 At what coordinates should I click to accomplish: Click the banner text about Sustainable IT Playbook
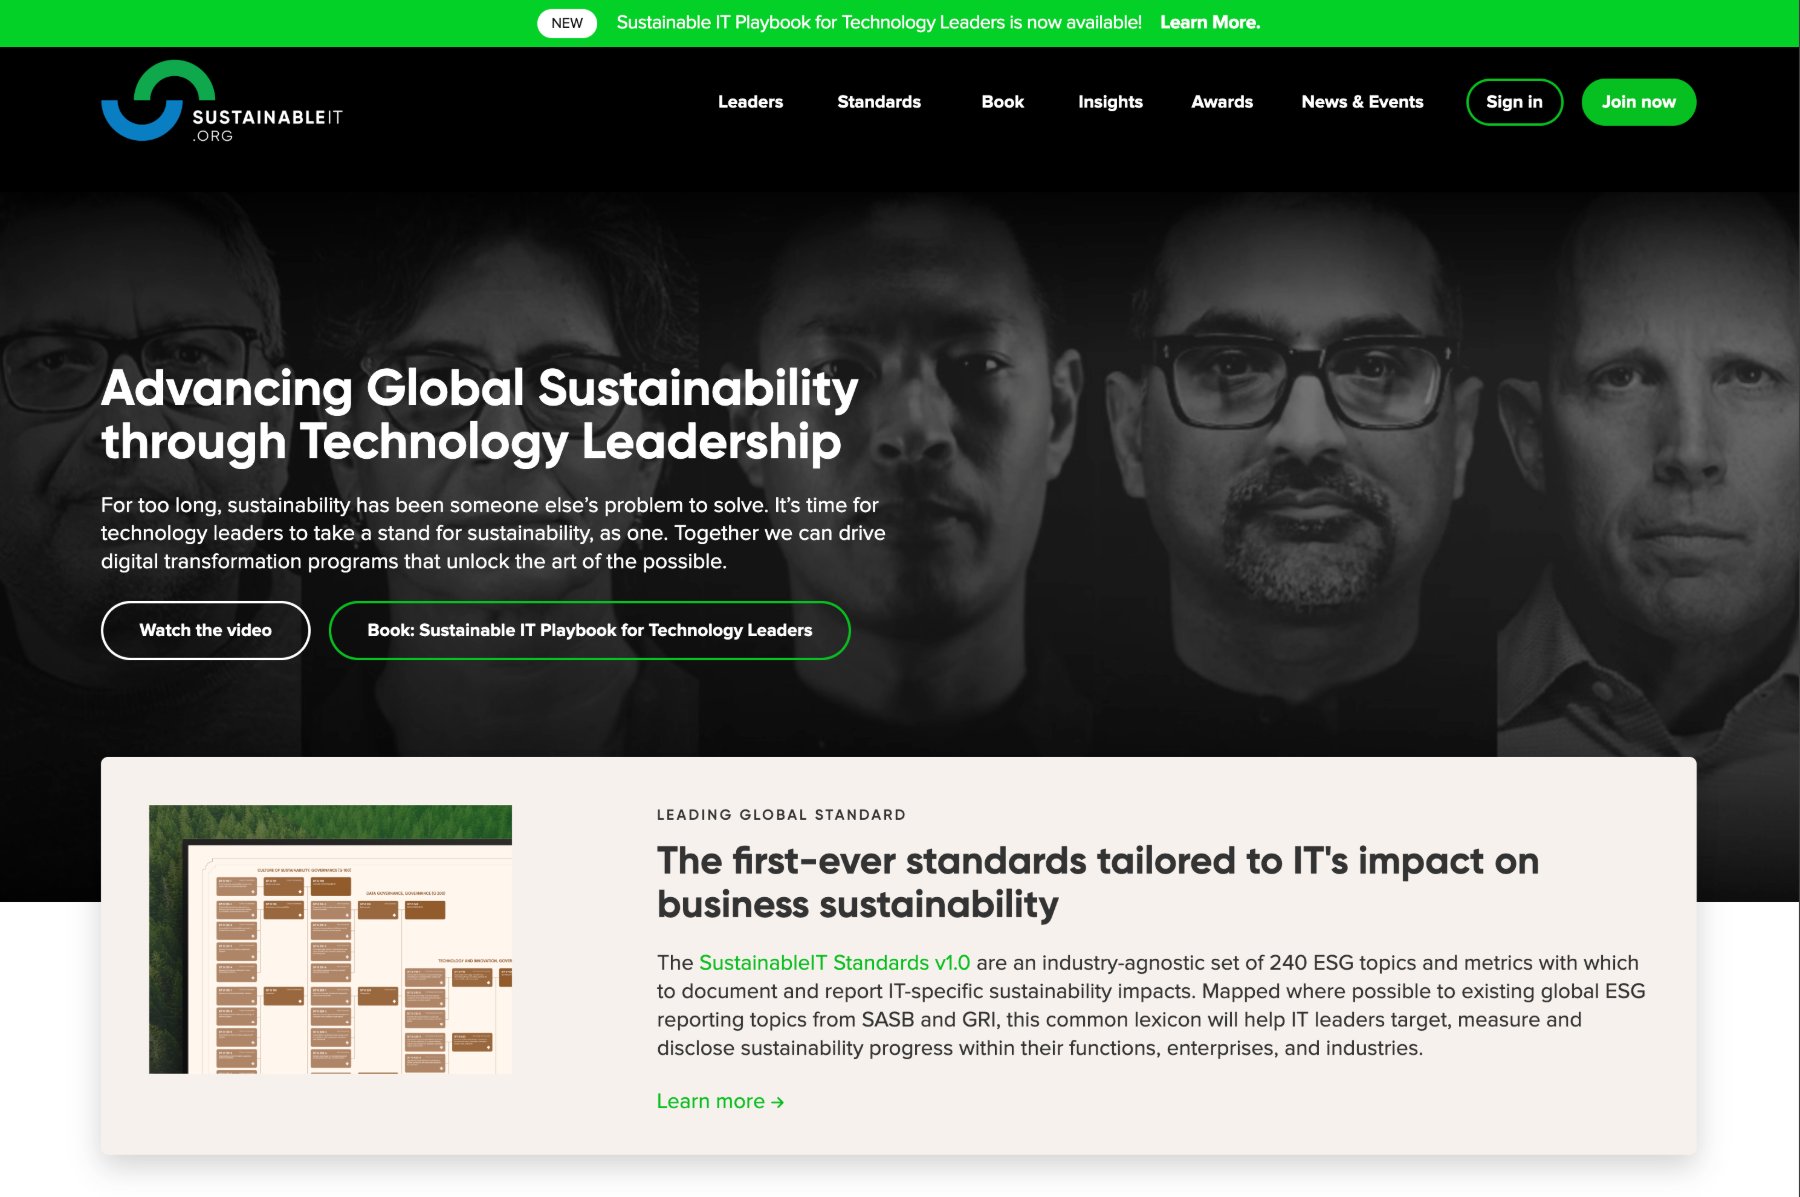click(x=879, y=23)
